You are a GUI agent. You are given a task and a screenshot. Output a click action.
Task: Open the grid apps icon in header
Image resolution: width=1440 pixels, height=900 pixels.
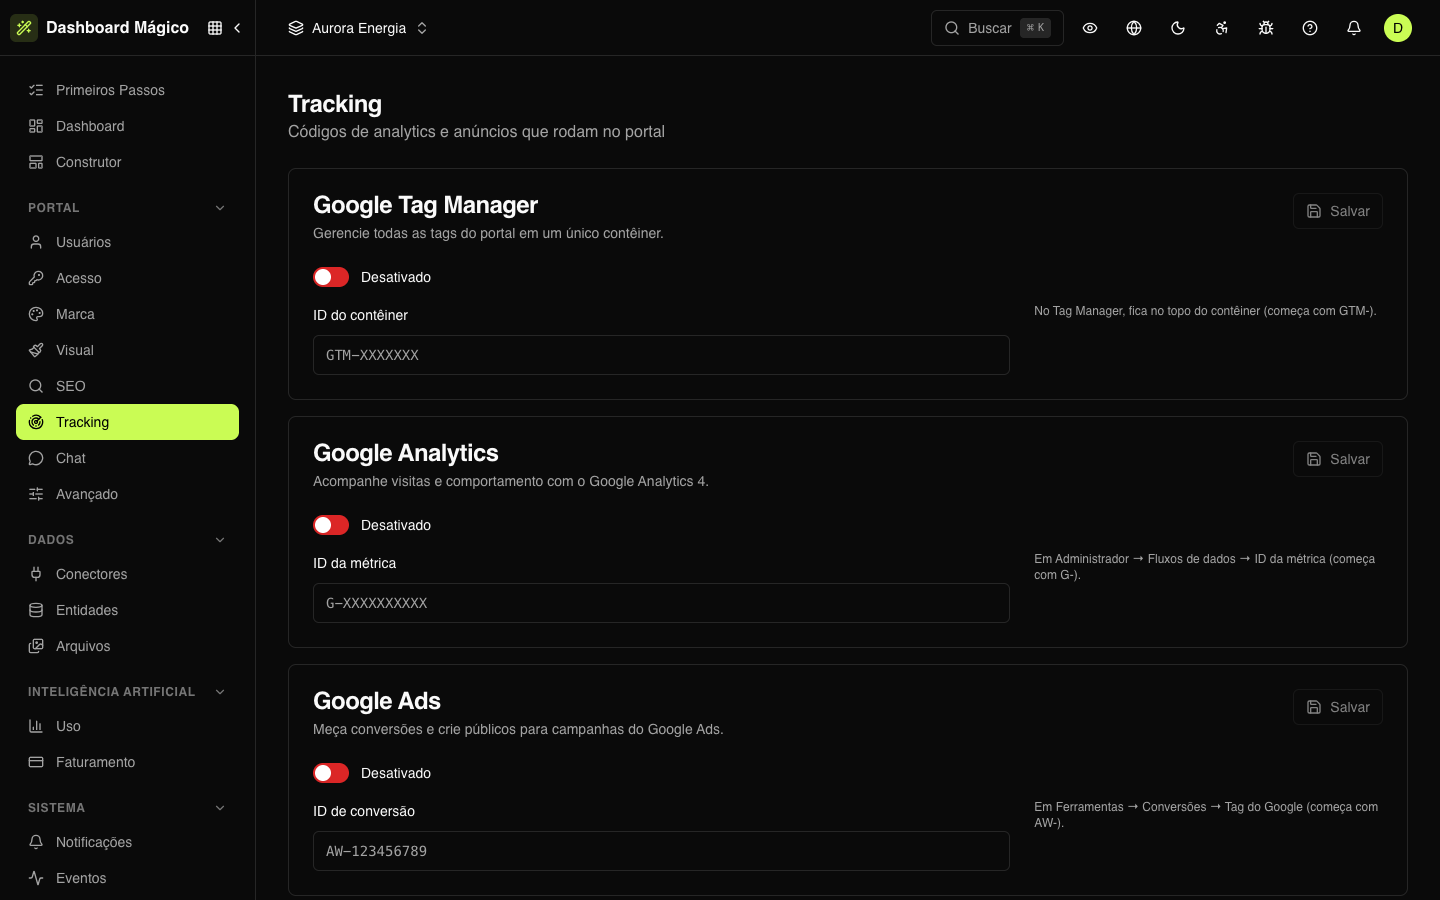[215, 28]
